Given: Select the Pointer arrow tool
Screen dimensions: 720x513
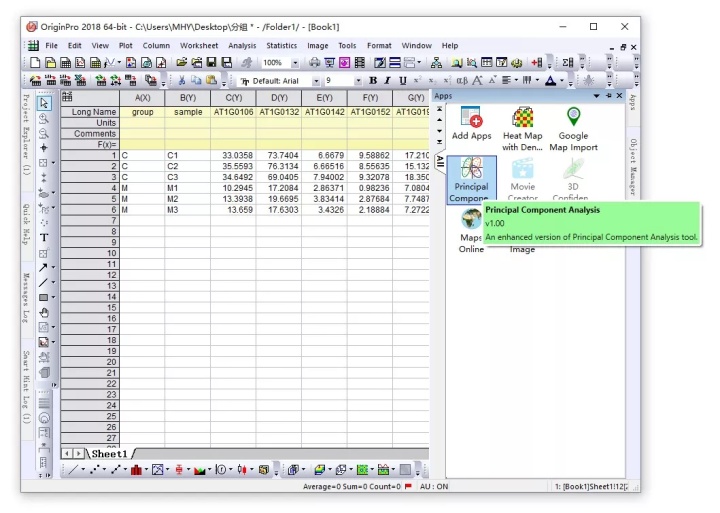Looking at the screenshot, I should (x=44, y=103).
